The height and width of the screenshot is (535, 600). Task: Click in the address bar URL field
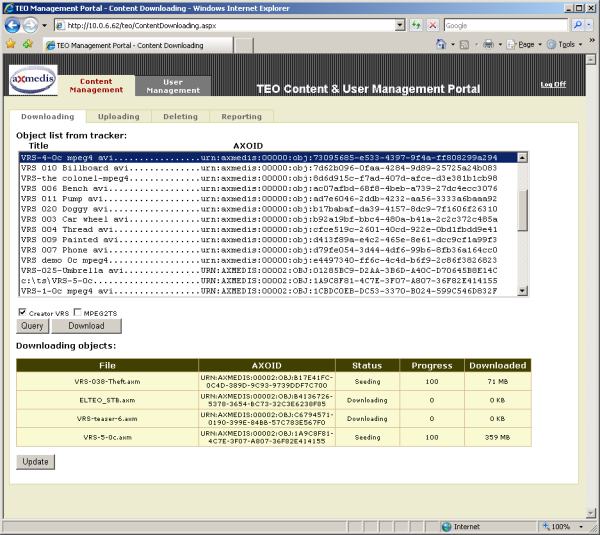point(226,26)
